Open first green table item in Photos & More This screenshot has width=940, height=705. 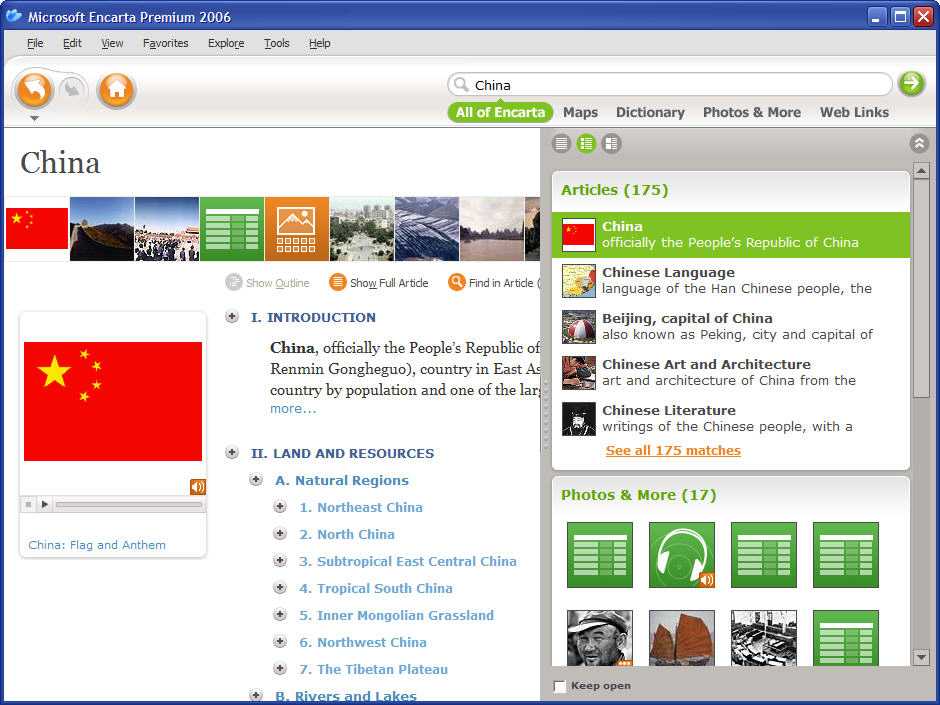pyautogui.click(x=599, y=555)
